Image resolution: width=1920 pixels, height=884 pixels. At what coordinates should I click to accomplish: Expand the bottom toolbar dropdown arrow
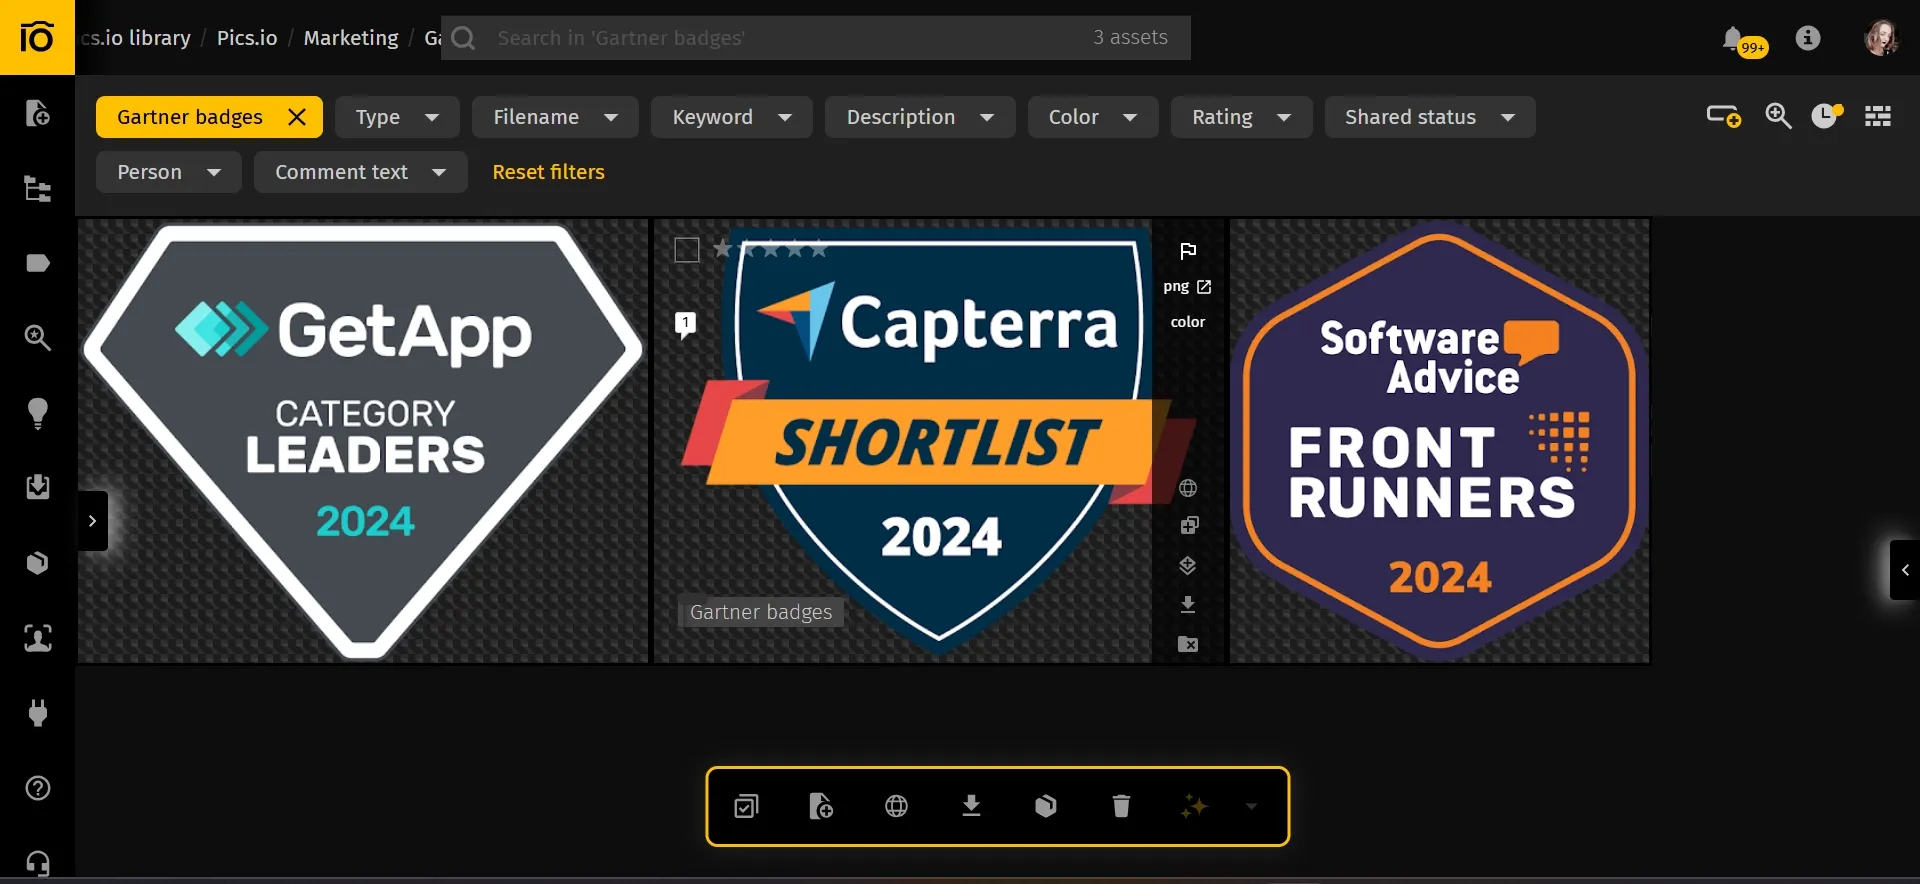pos(1251,806)
